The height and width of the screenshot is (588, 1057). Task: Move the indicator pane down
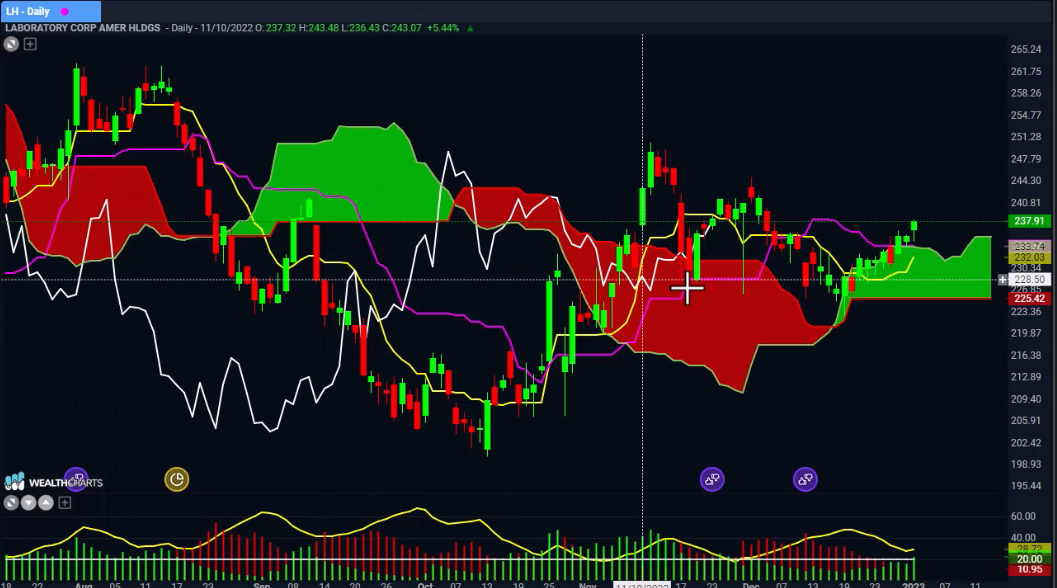[28, 502]
